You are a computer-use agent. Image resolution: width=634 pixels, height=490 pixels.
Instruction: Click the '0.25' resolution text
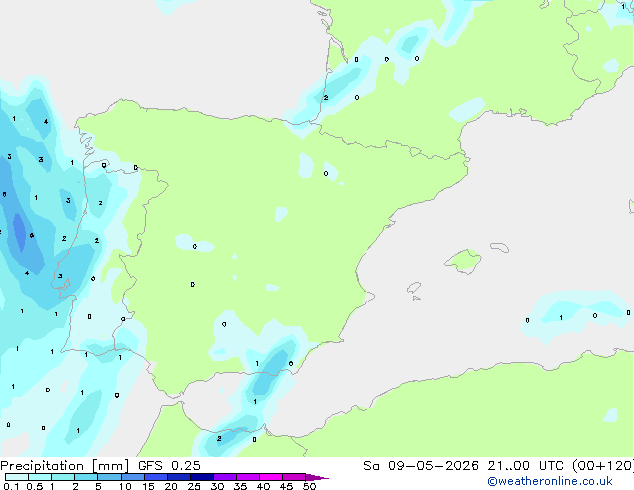186,466
